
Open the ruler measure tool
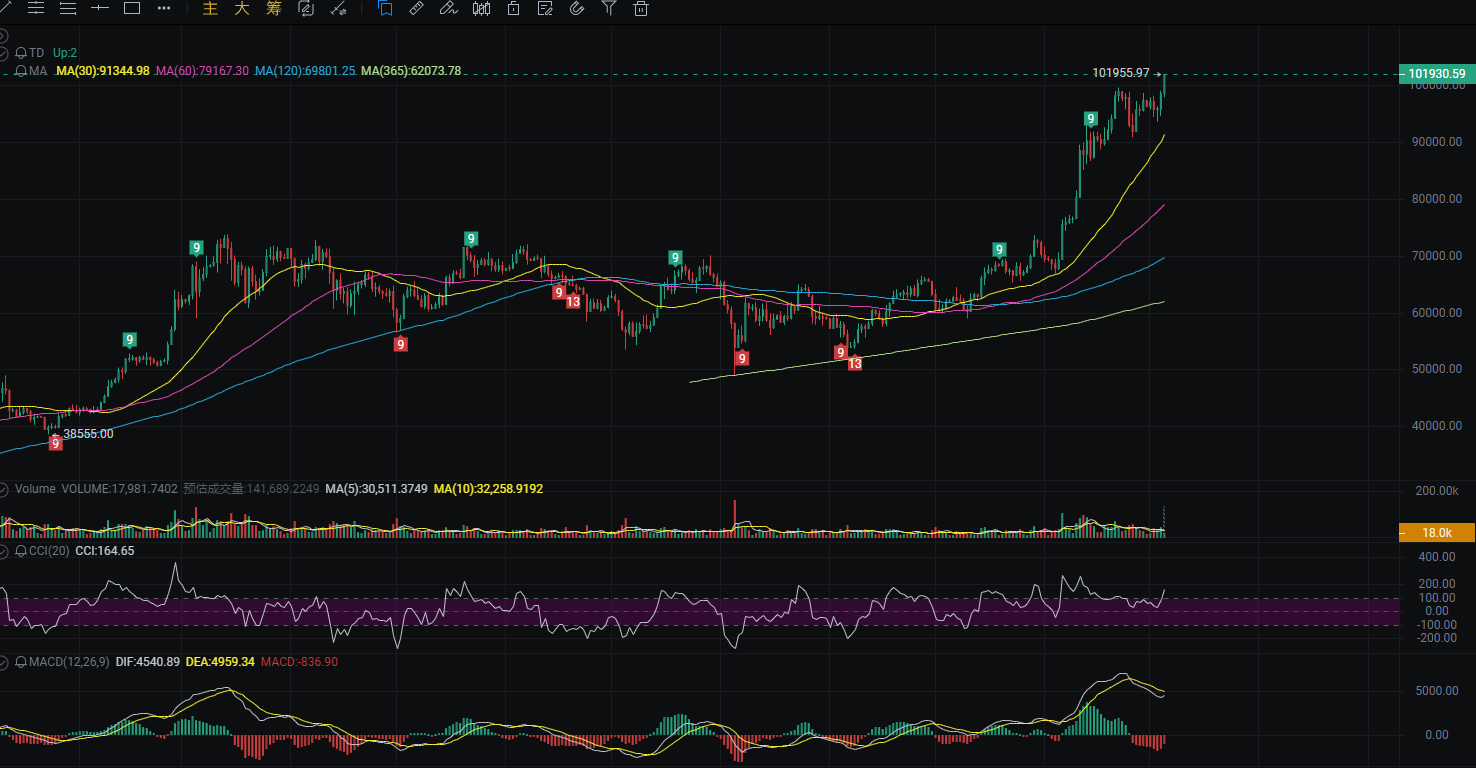click(416, 8)
